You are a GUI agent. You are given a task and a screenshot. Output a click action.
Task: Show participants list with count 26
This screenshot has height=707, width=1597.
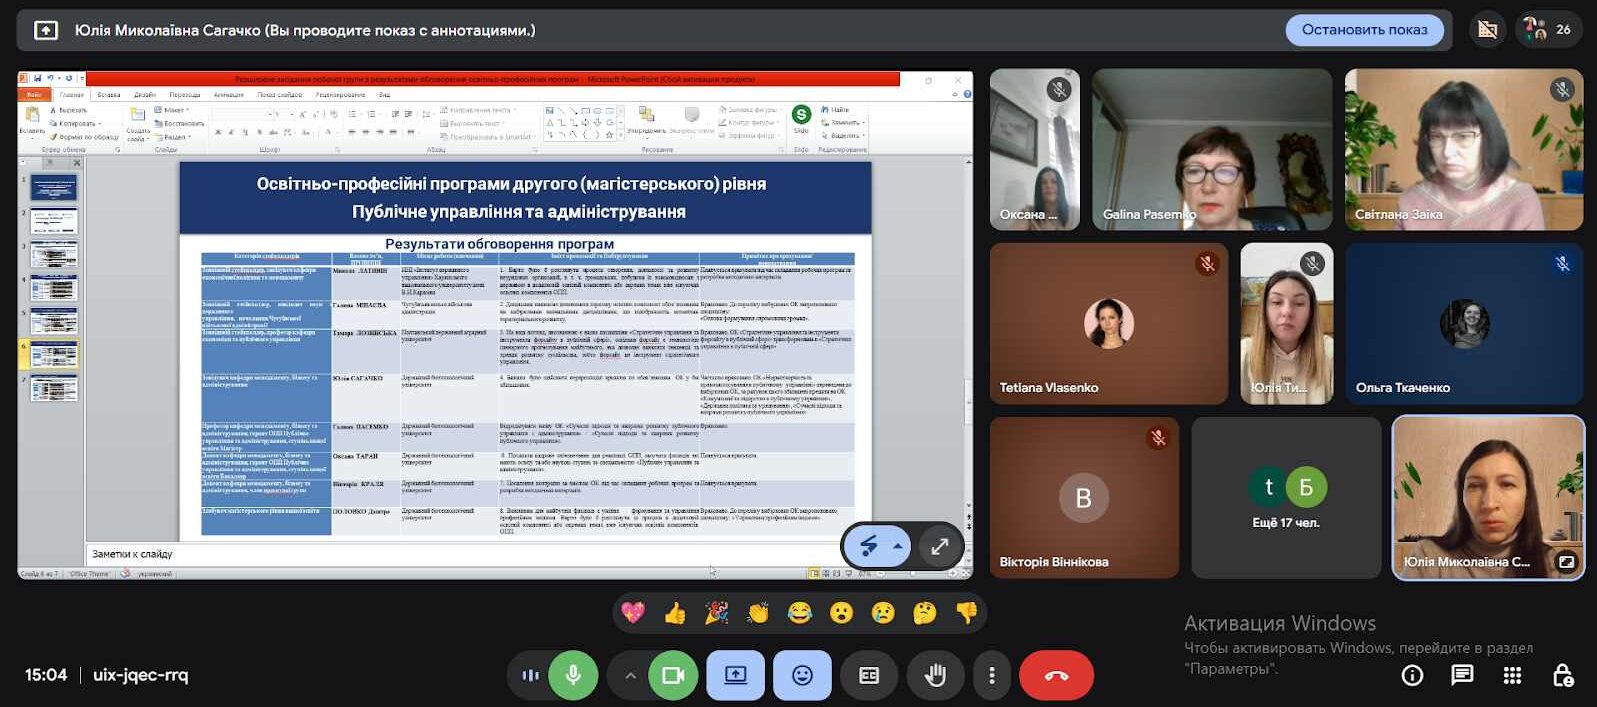(x=1548, y=30)
